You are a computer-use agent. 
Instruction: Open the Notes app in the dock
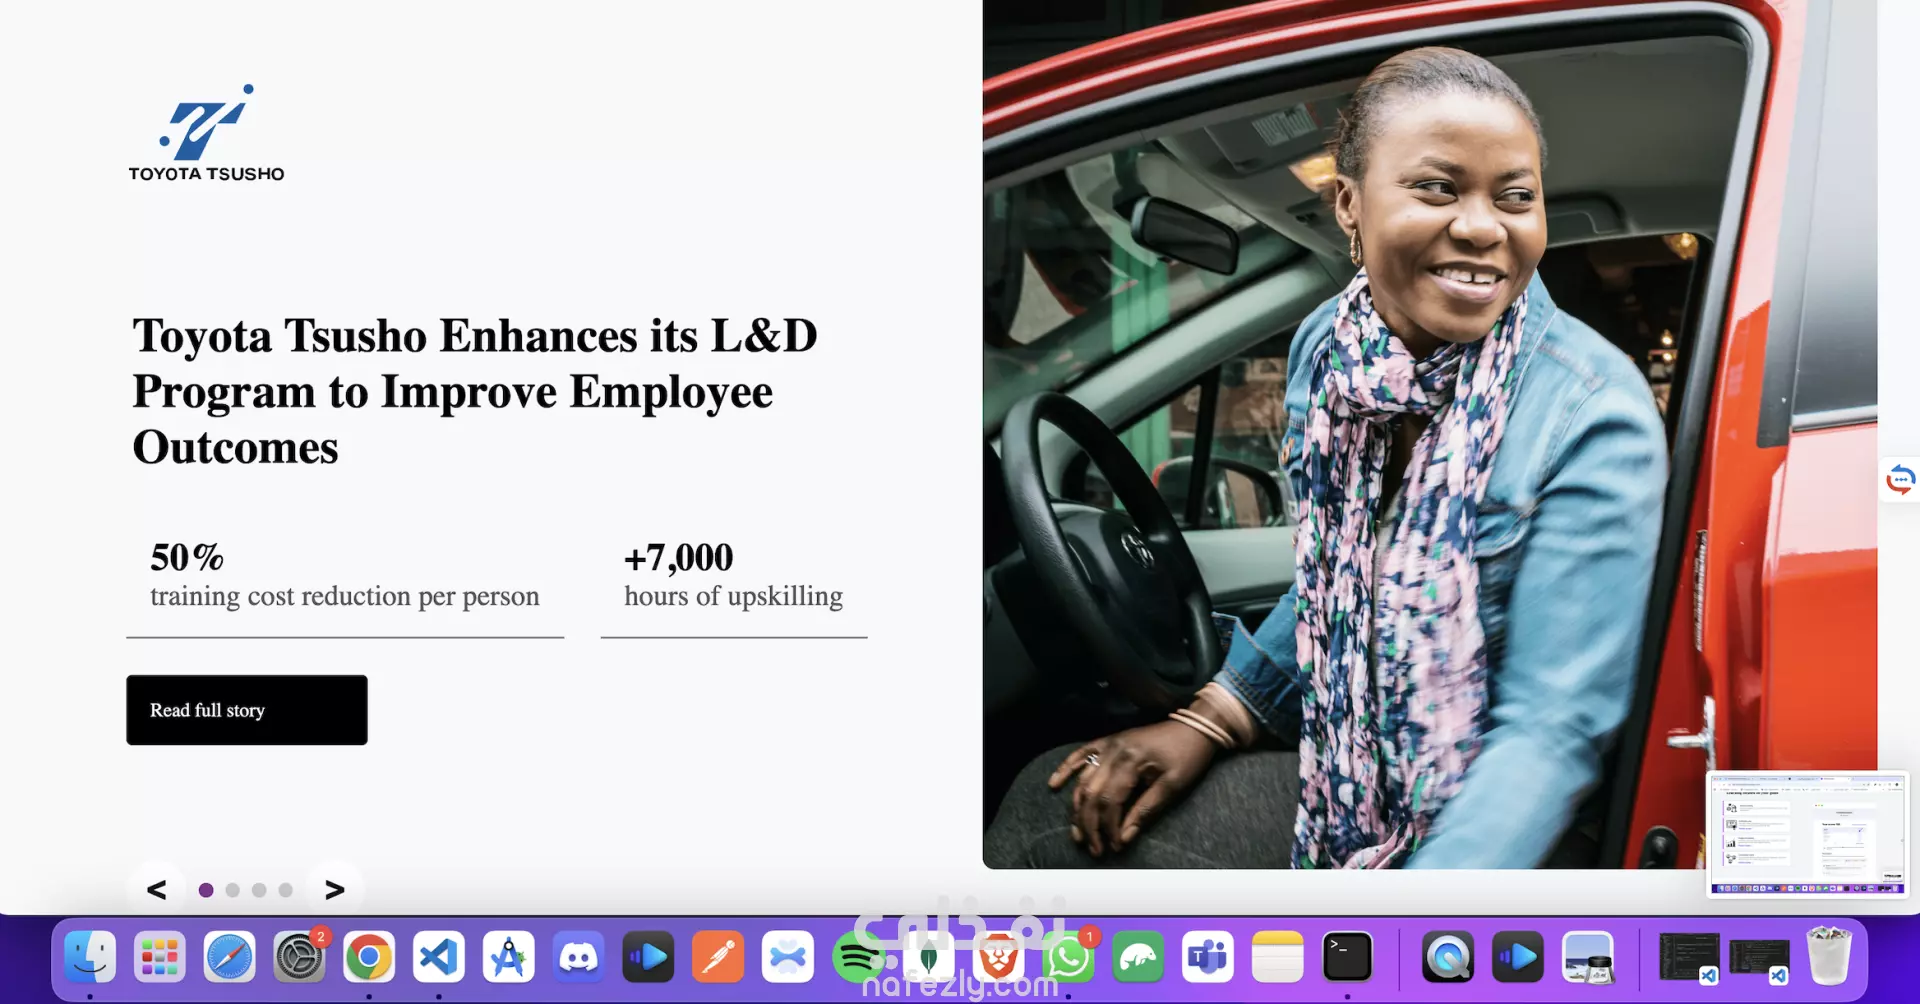pyautogui.click(x=1278, y=958)
